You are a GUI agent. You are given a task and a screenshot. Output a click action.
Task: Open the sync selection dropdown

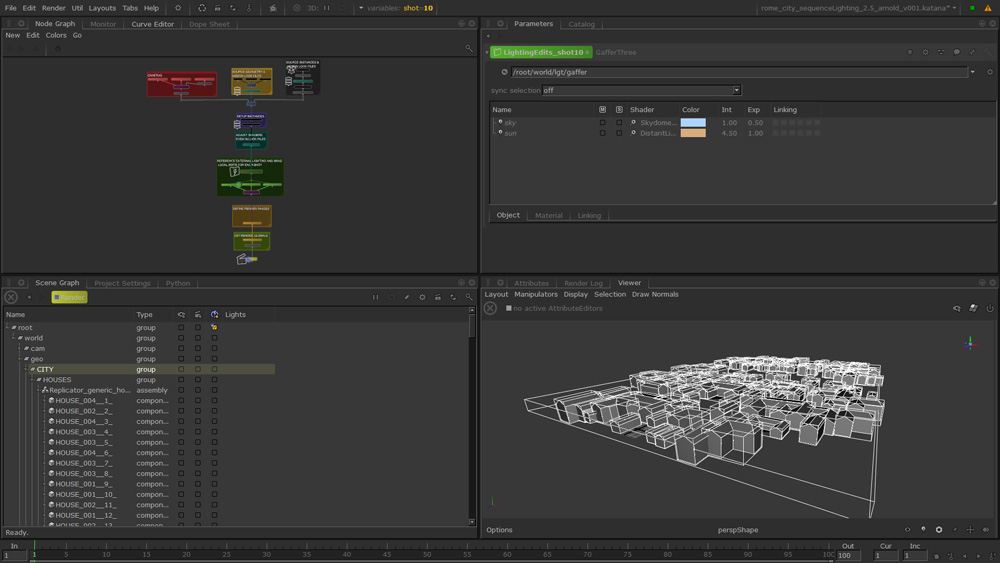642,90
